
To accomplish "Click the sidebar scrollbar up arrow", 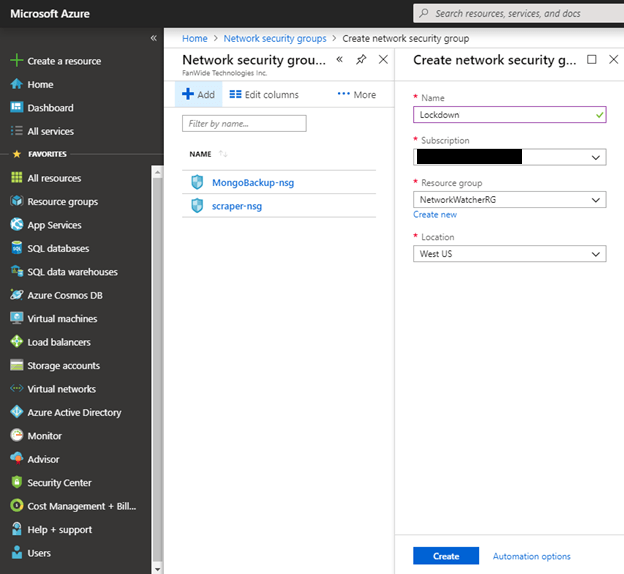I will point(158,172).
